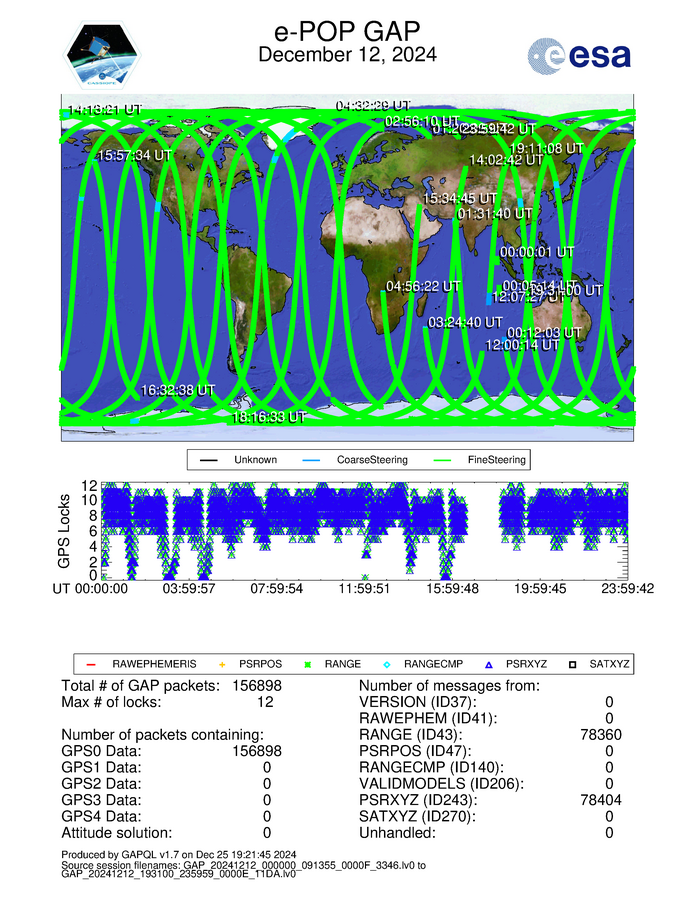Screen dimensions: 695x899
Task: Click the e-POP GAP title
Action: tap(347, 30)
